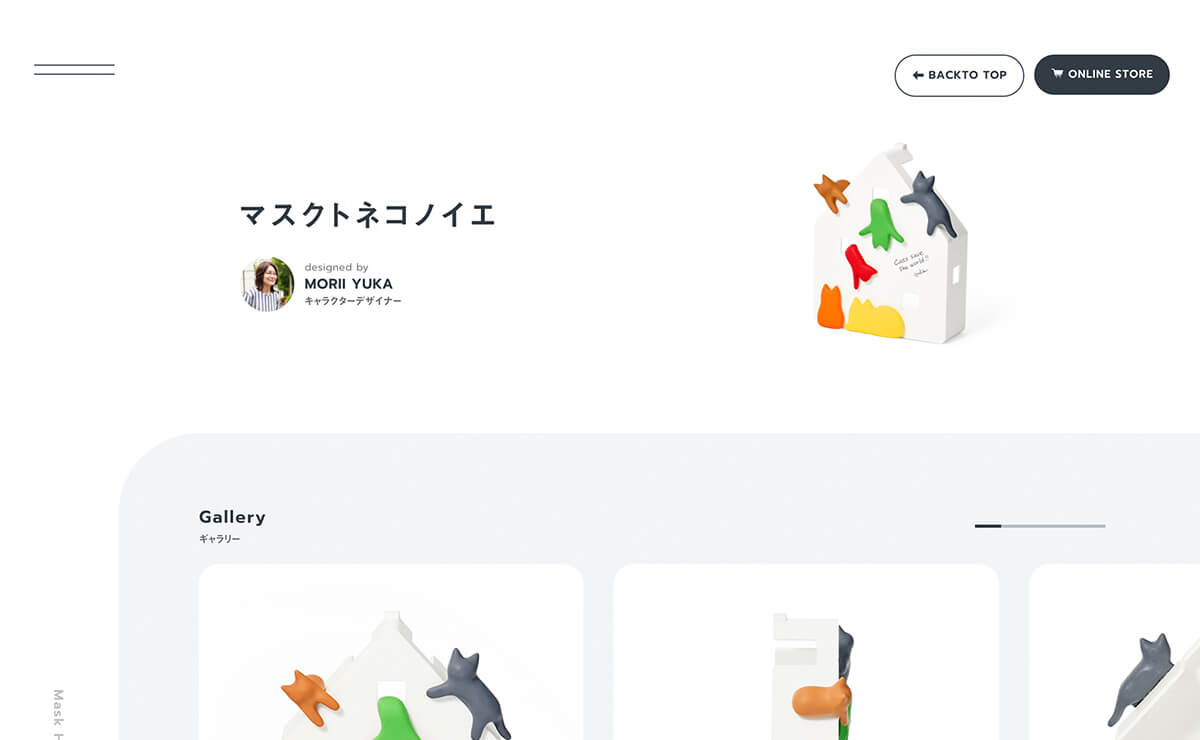The height and width of the screenshot is (740, 1200).
Task: Click the left arrow icon in BACK TO TOP
Action: coord(918,75)
